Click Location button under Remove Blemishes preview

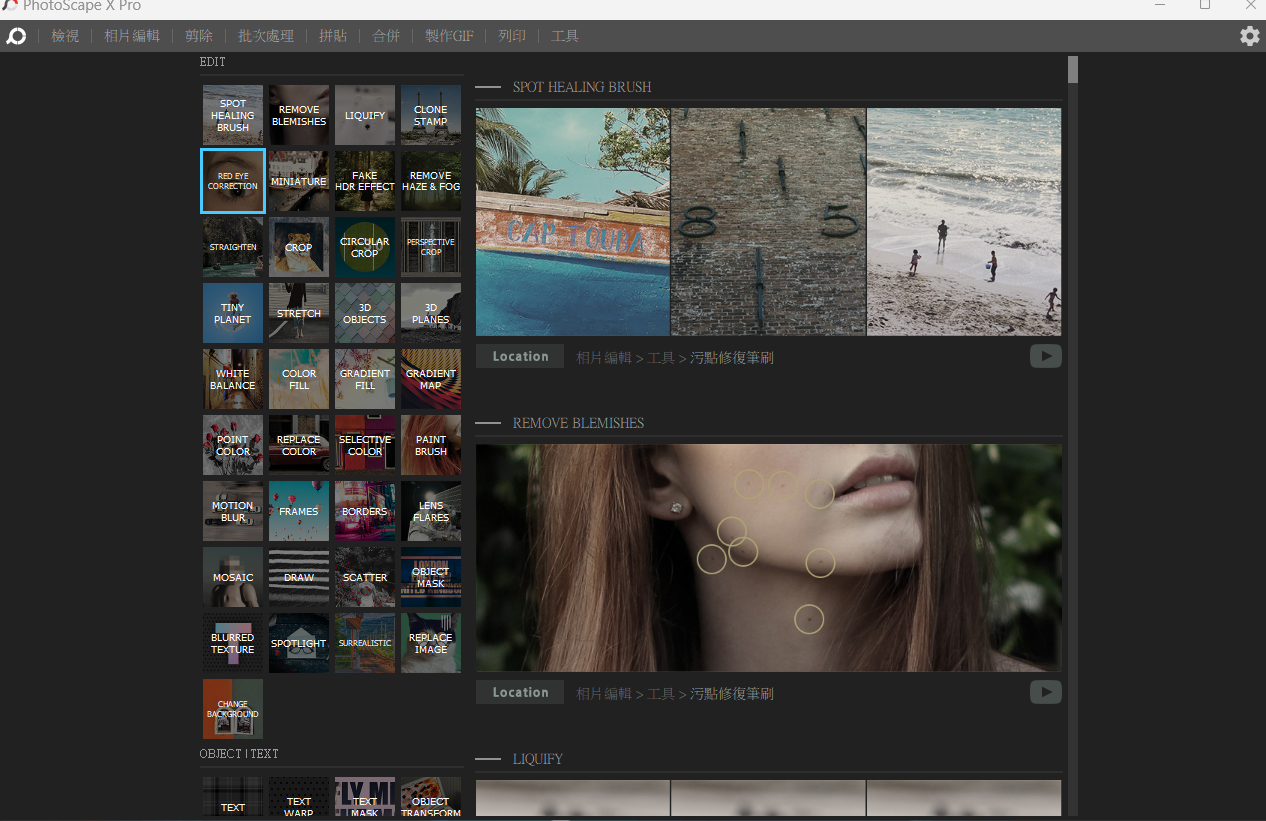point(520,692)
